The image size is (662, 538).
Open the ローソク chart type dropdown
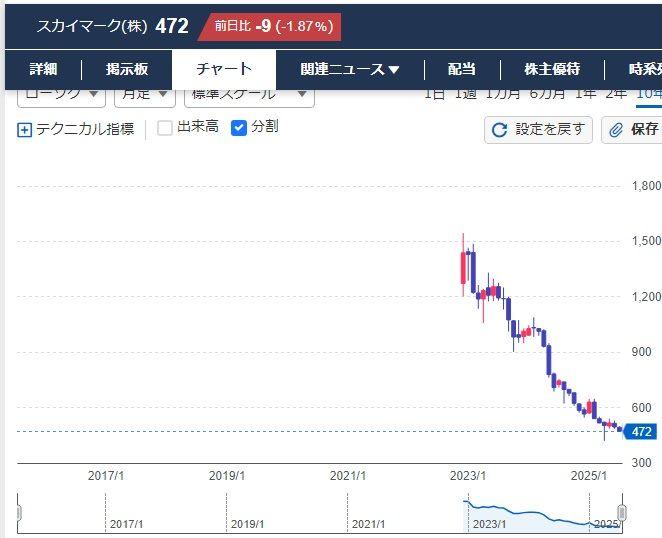click(x=62, y=95)
